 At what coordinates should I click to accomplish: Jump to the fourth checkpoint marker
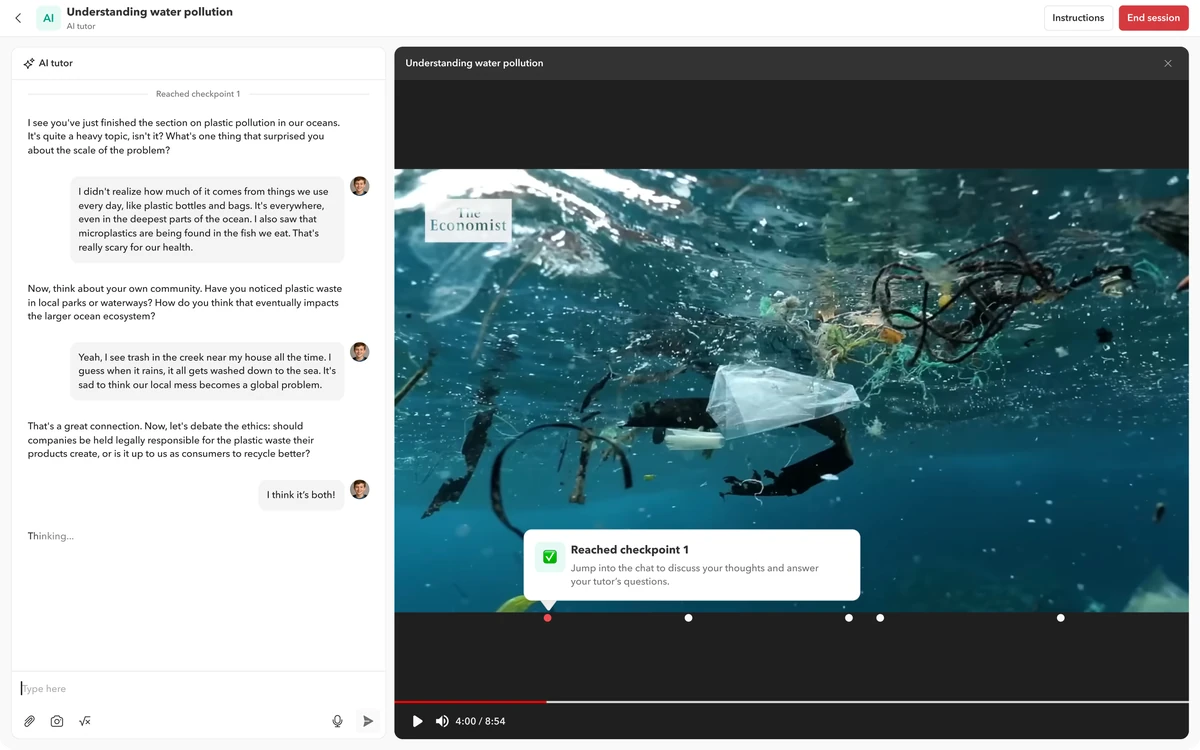pos(880,618)
